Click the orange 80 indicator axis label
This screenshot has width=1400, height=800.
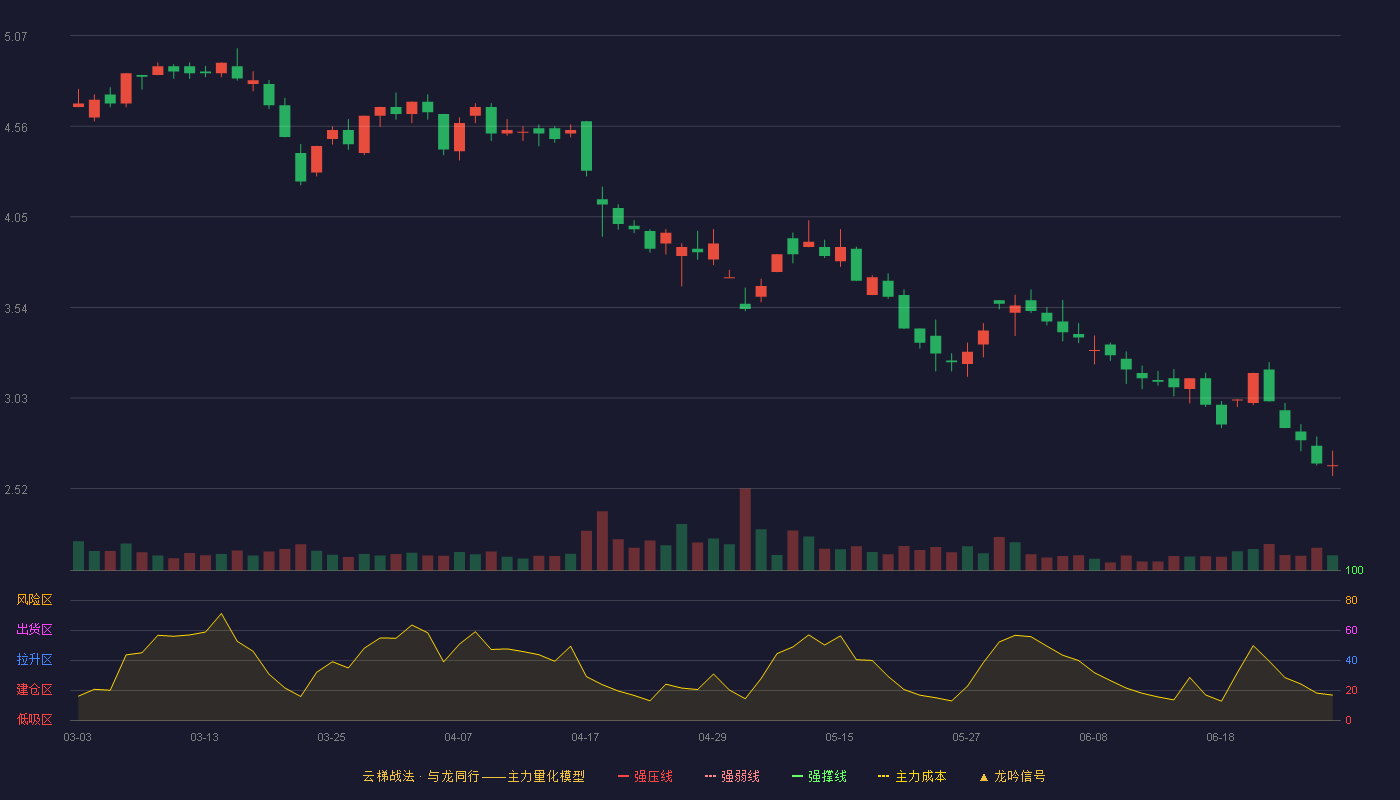click(1351, 600)
